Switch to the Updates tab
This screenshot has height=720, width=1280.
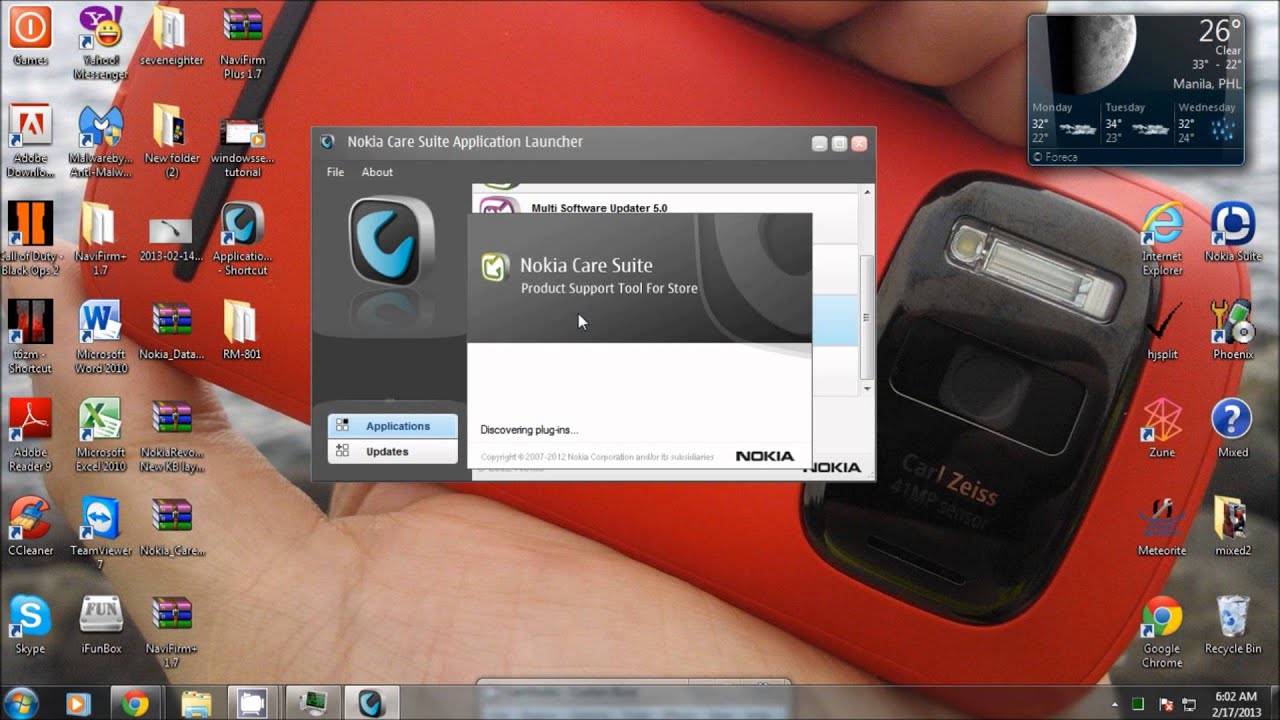coord(392,451)
